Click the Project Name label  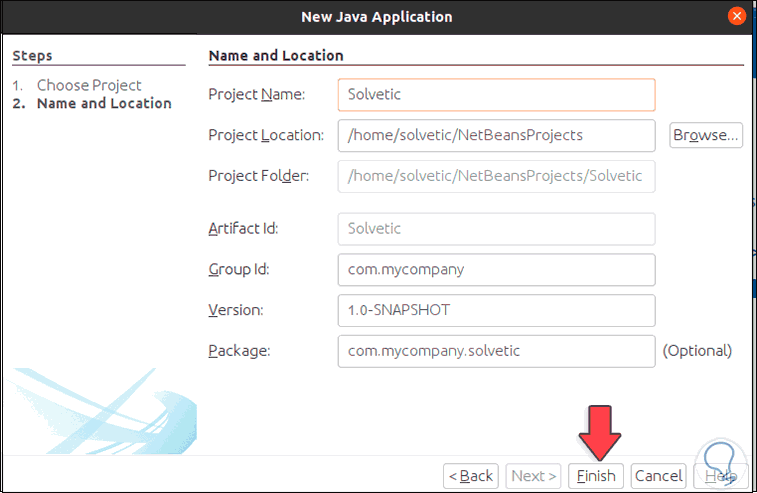pyautogui.click(x=256, y=95)
